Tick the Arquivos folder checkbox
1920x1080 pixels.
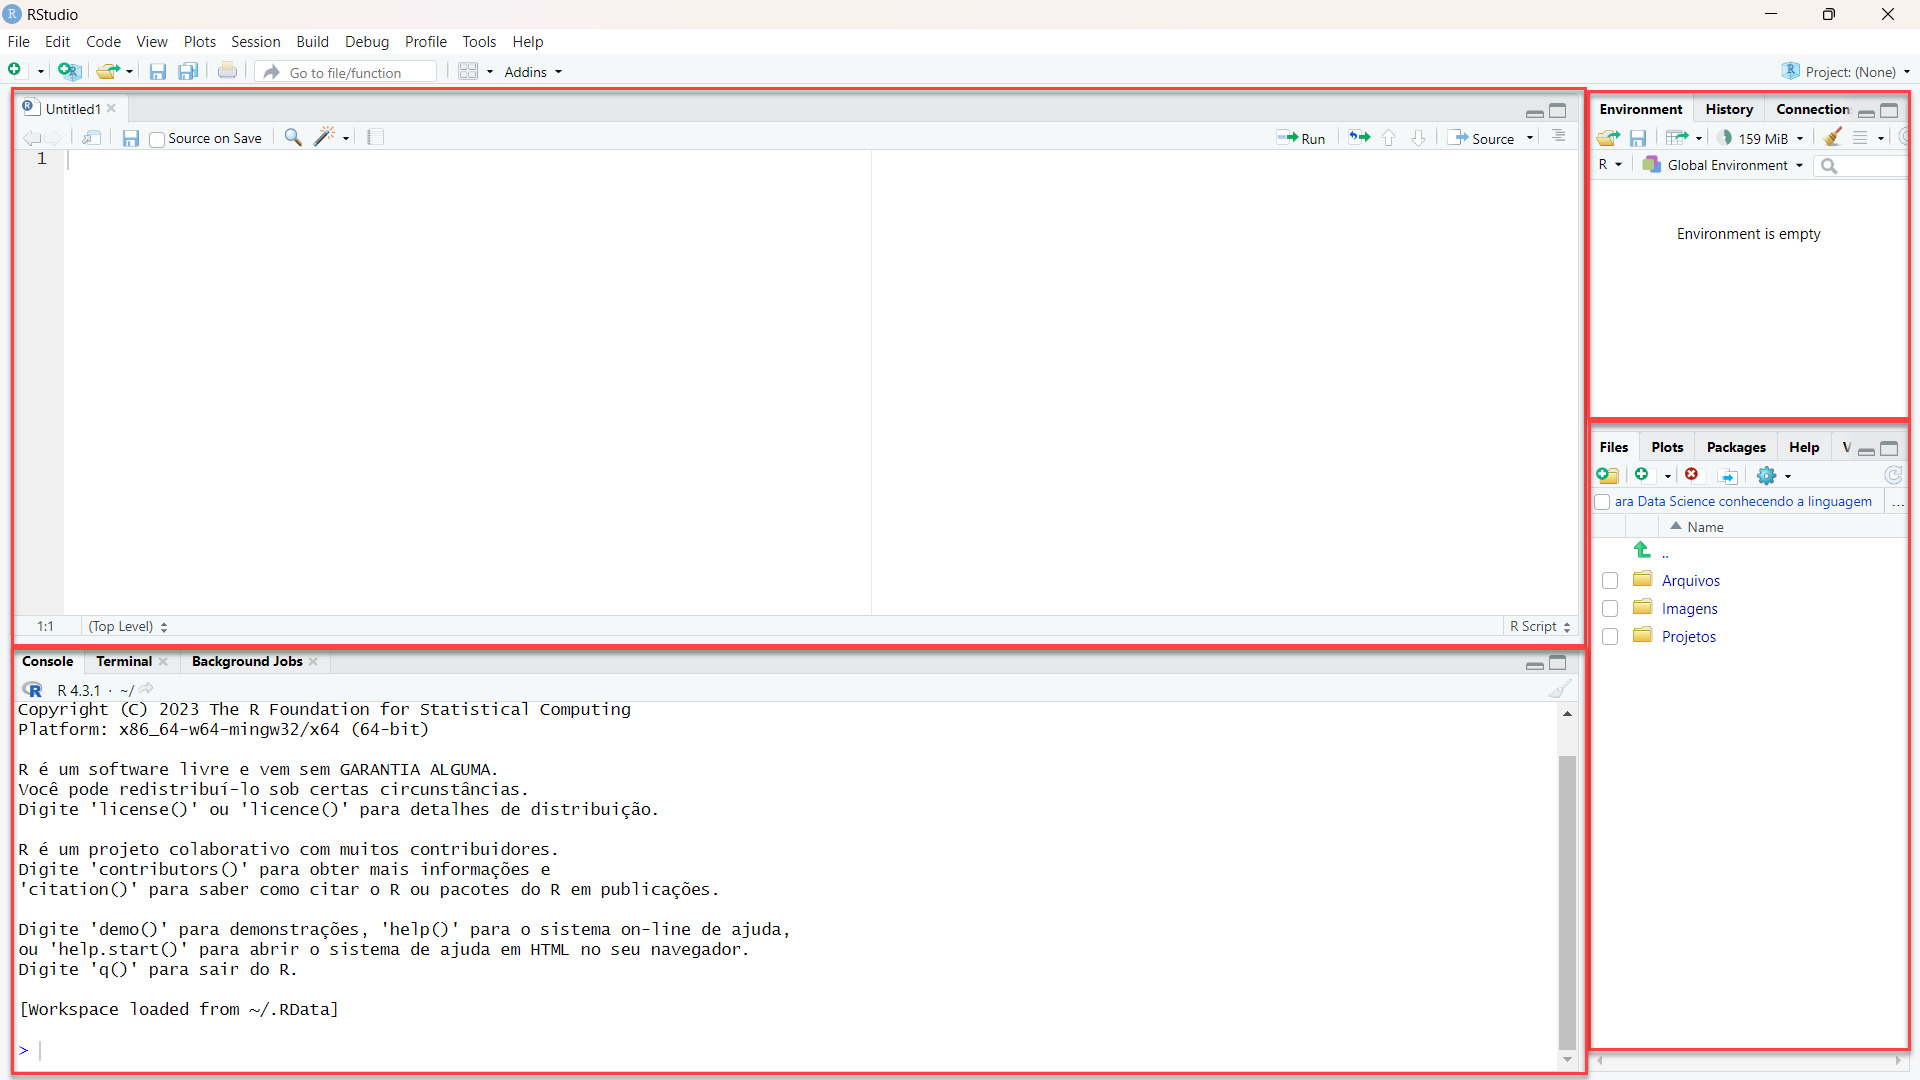coord(1610,581)
